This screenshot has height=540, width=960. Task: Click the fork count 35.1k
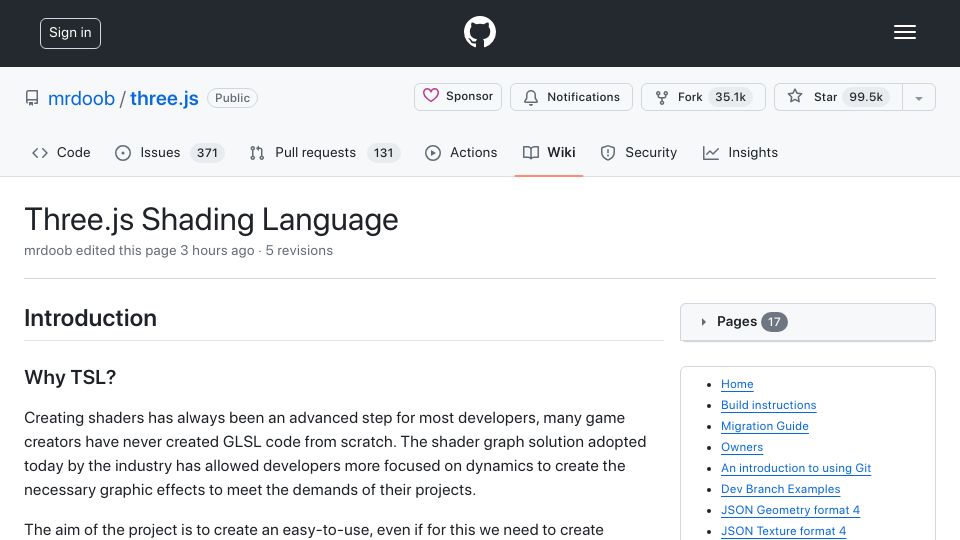point(730,97)
